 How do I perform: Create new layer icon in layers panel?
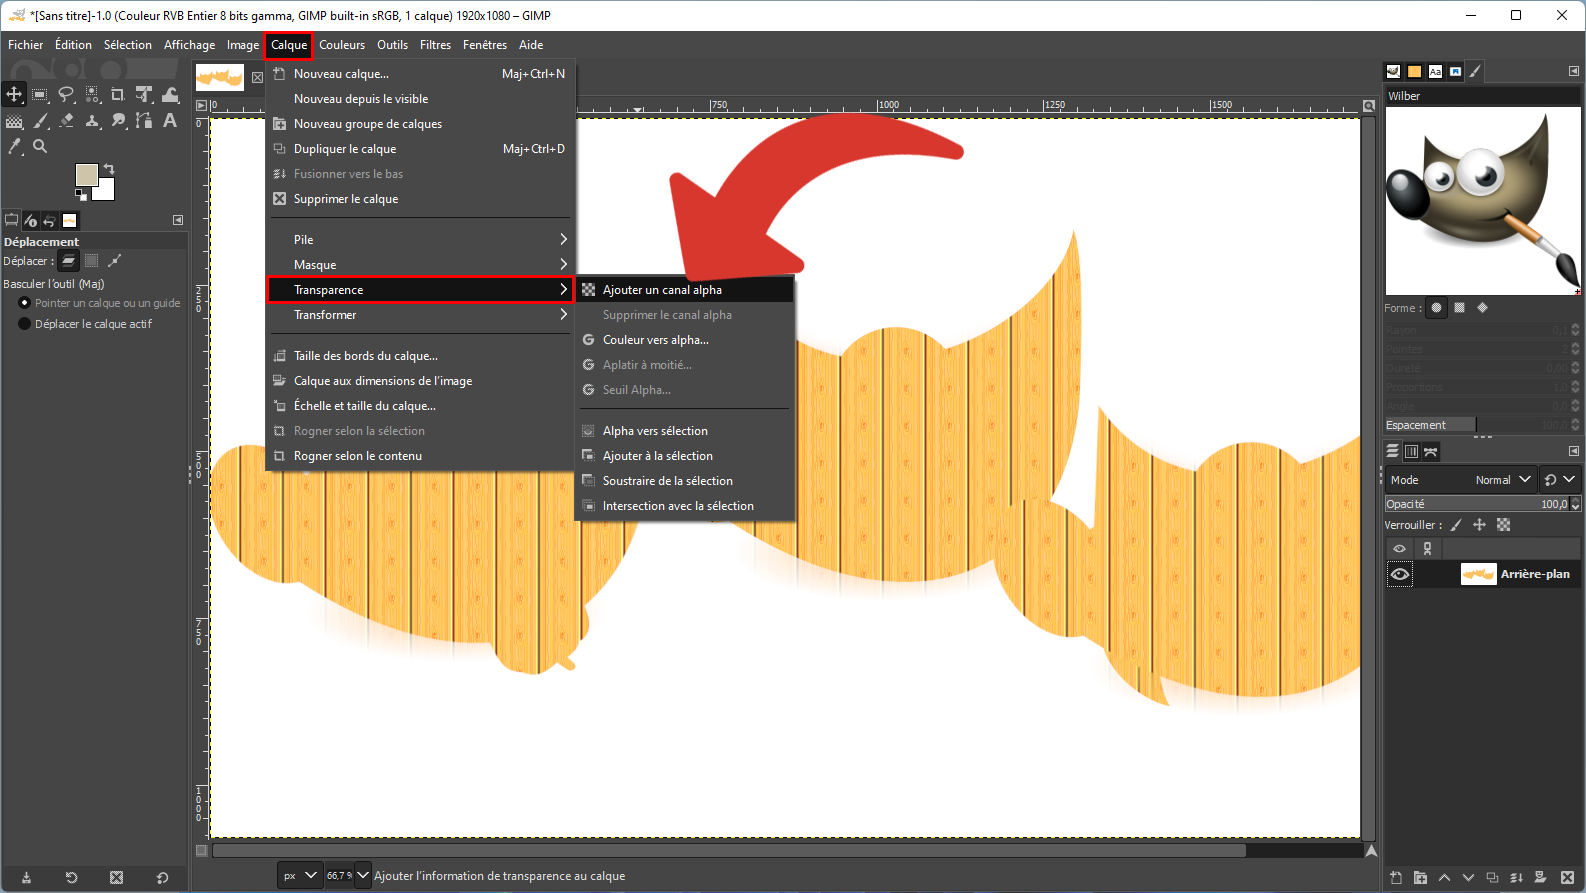[1396, 878]
